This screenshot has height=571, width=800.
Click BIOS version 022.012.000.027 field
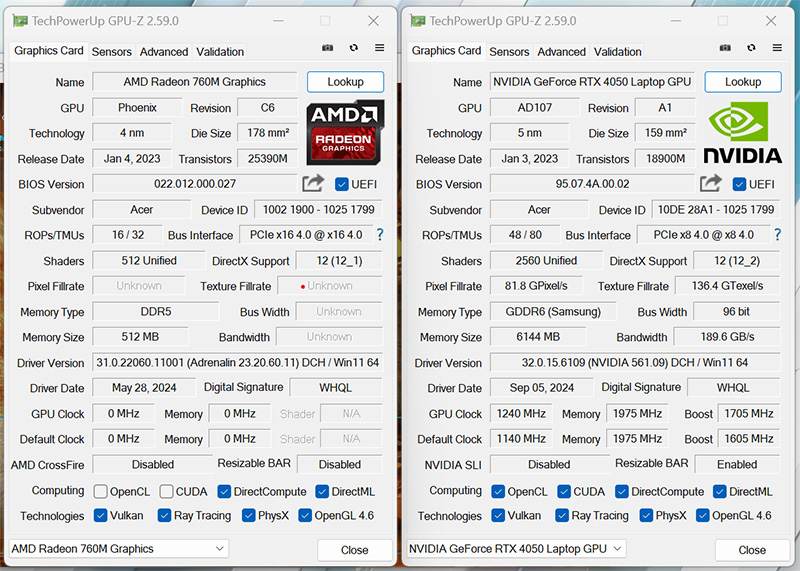point(194,184)
